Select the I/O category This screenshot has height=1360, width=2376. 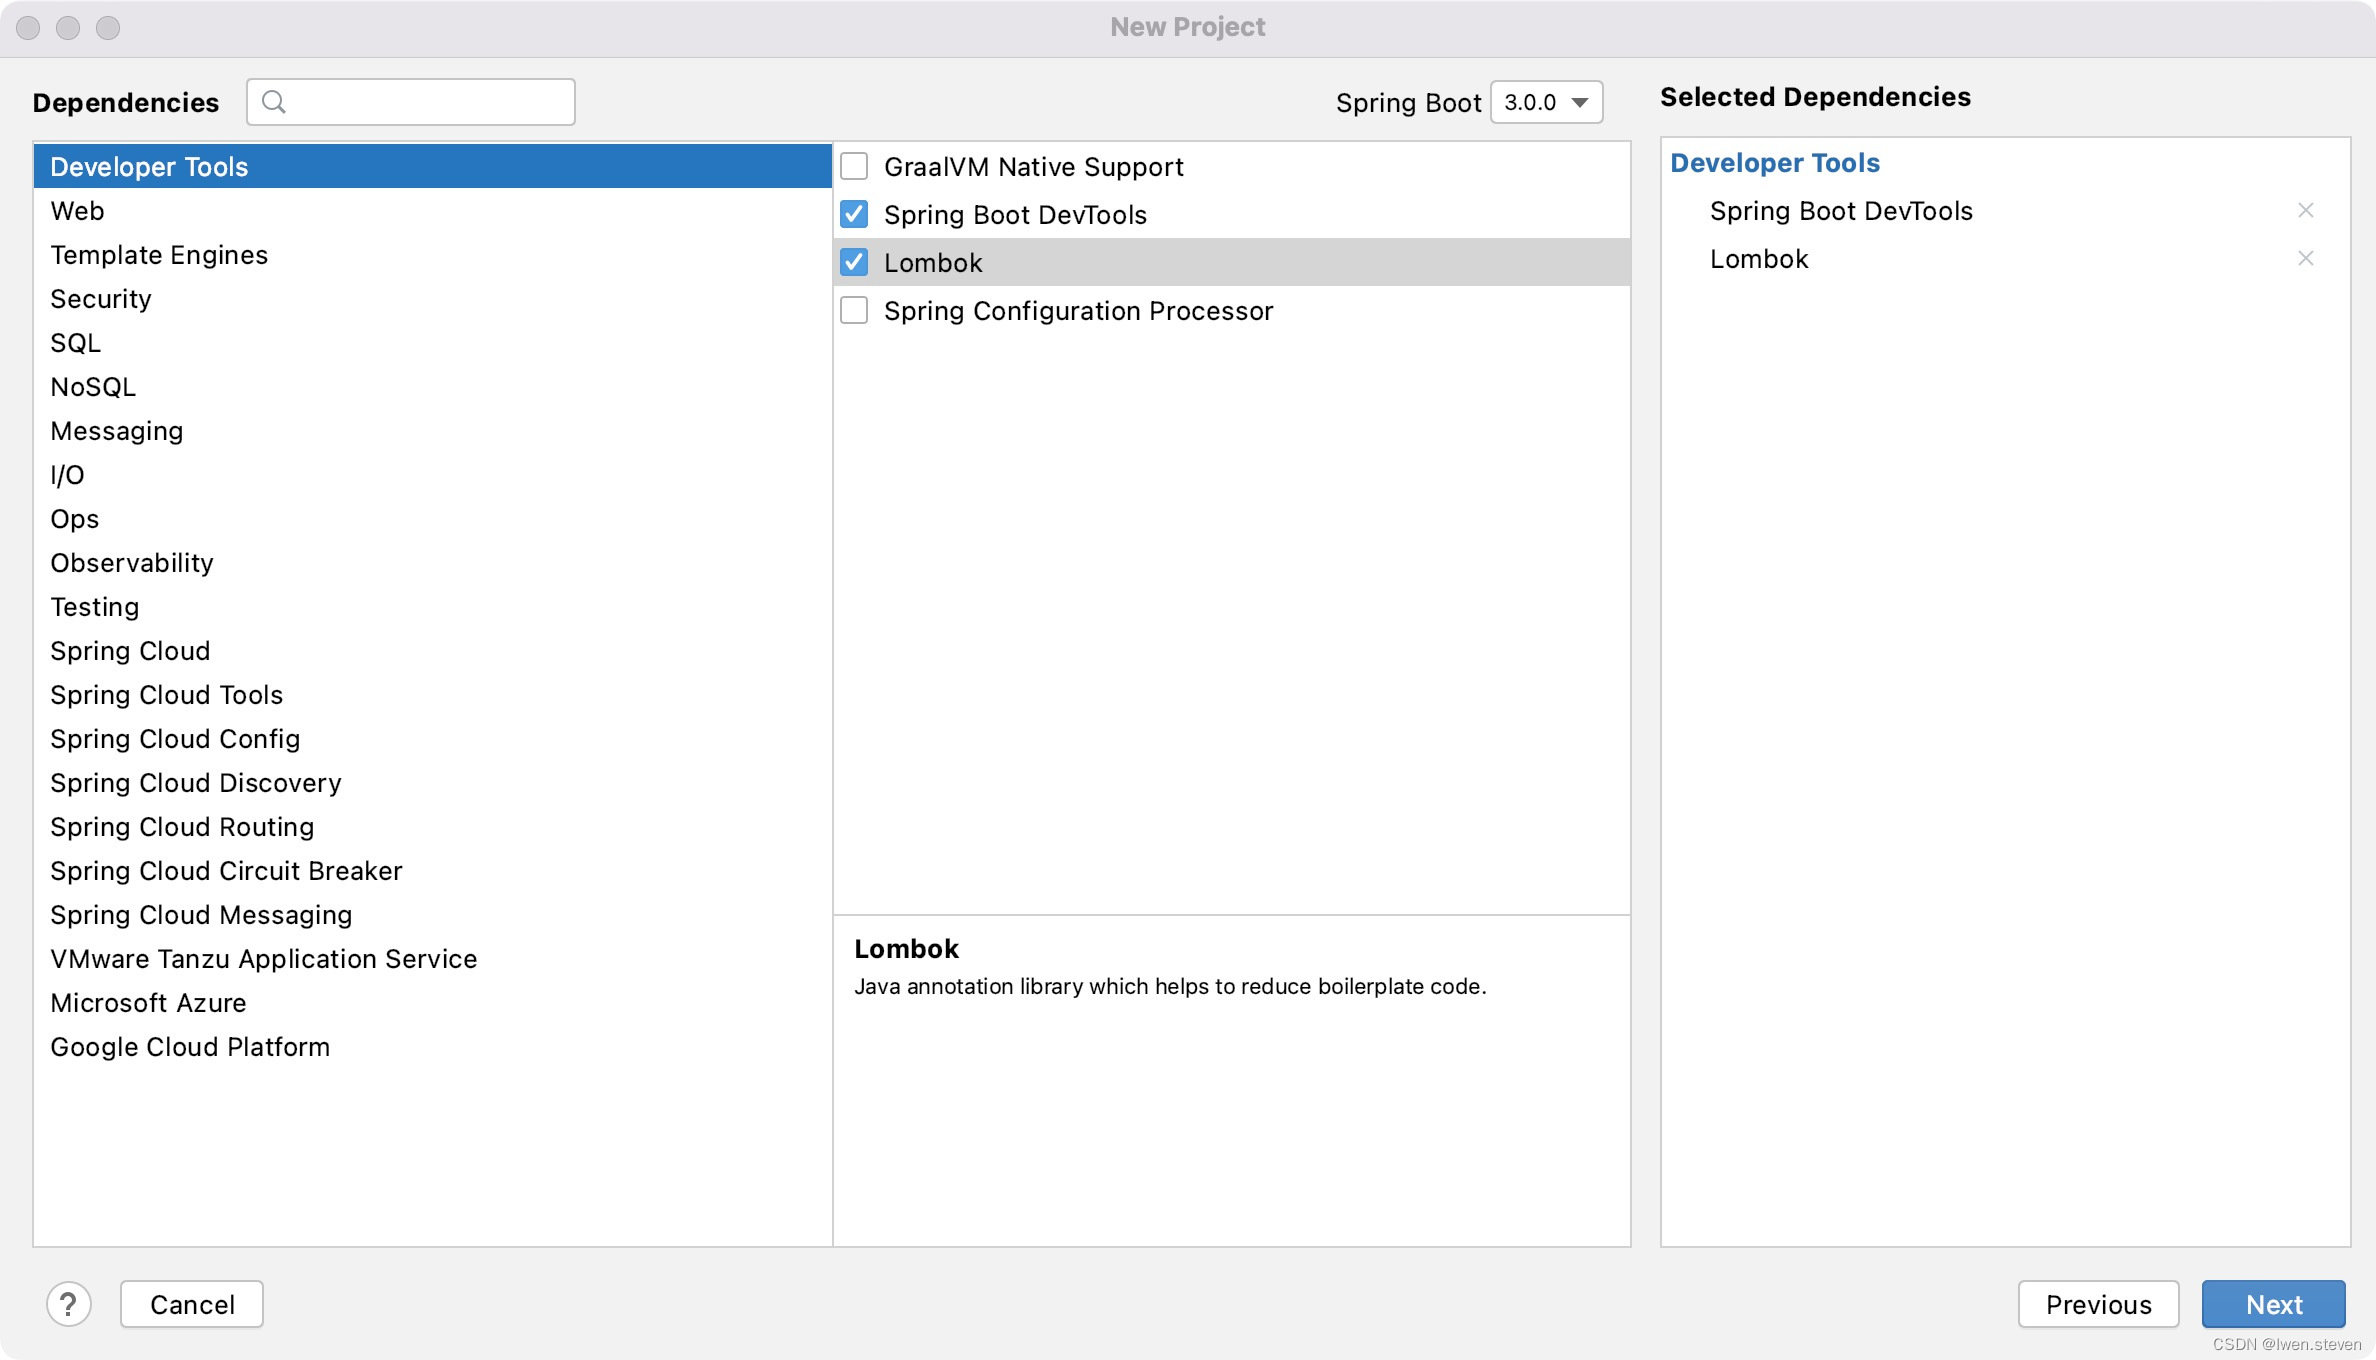click(433, 474)
